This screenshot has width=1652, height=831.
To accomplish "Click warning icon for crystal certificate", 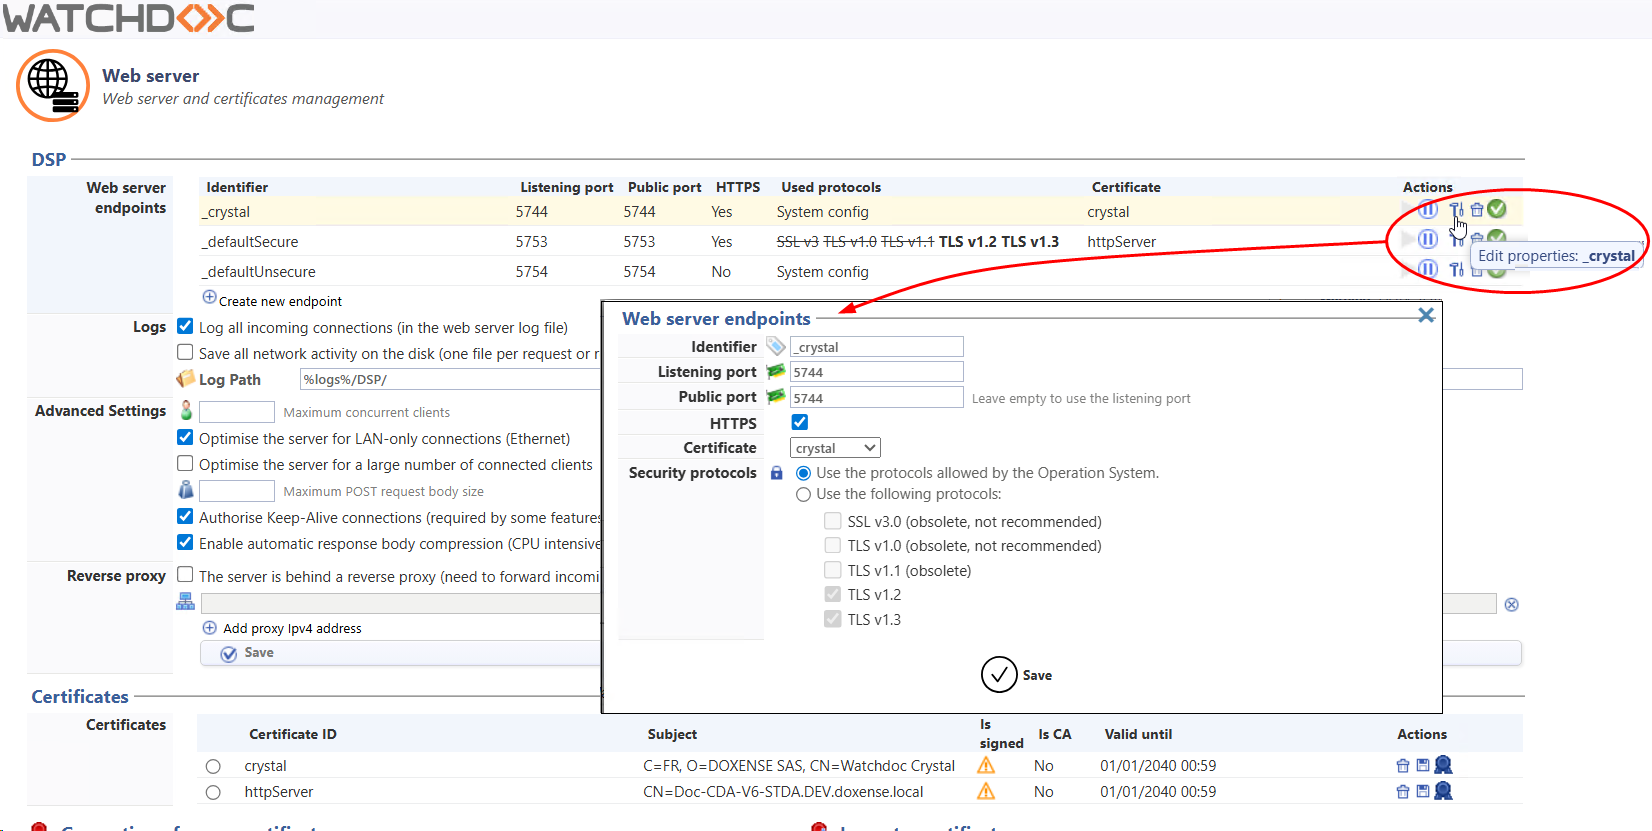I will tap(986, 765).
